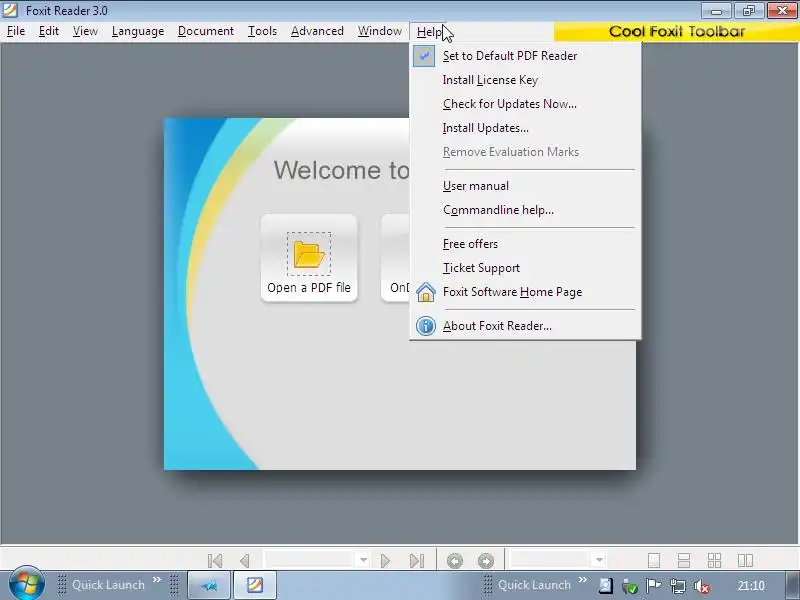Click the info icon beside About Foxit Reader

point(426,326)
